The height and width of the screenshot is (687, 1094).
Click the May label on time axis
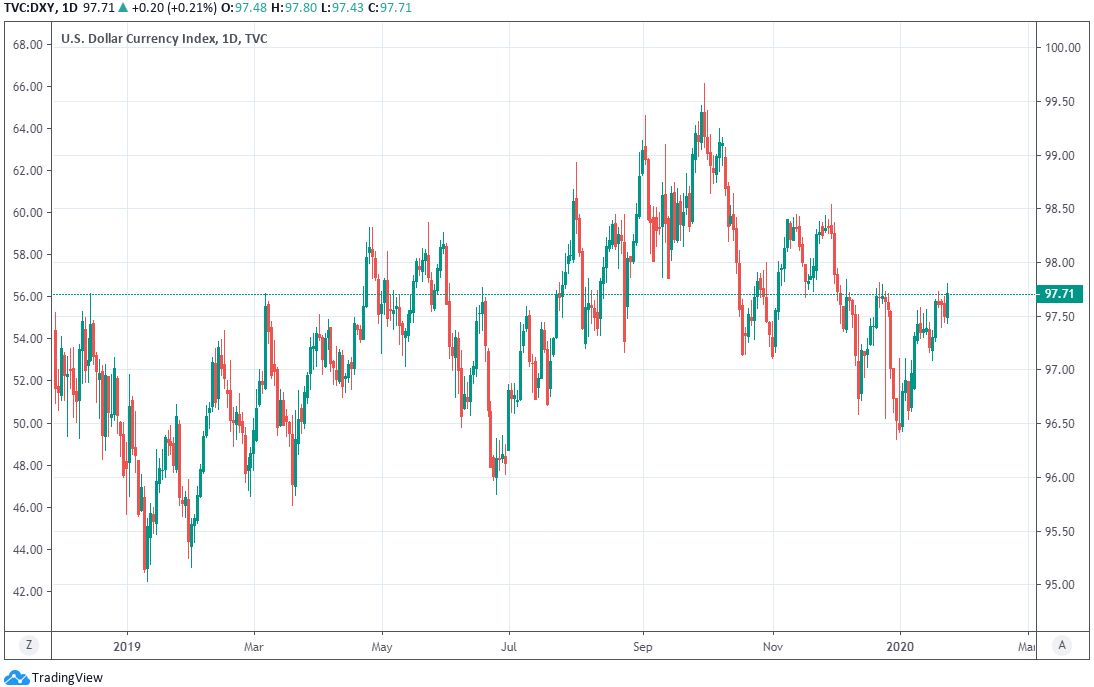(382, 646)
